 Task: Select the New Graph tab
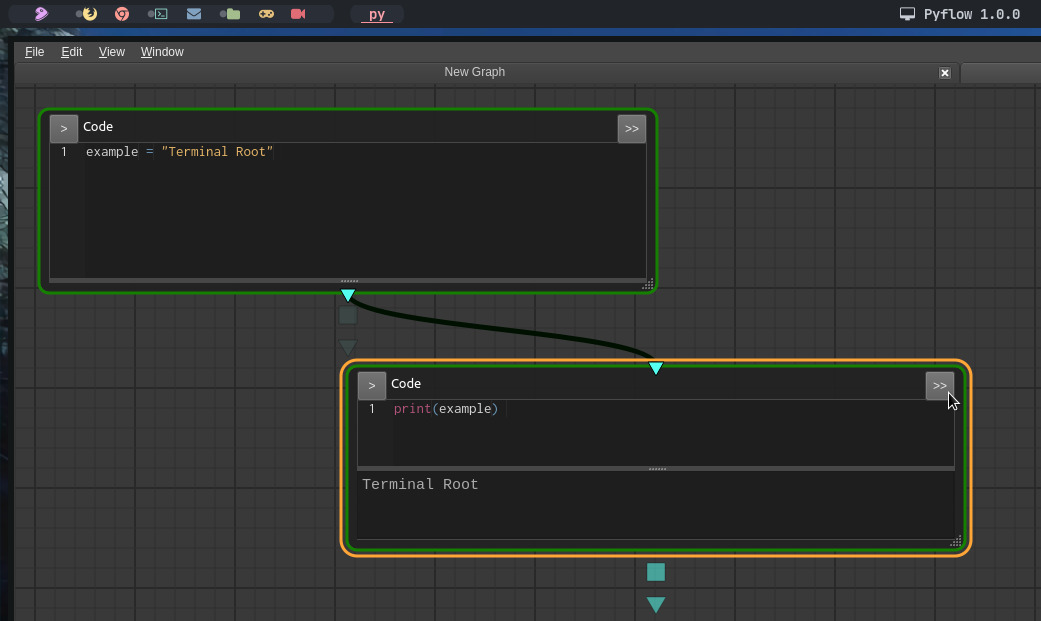point(474,71)
